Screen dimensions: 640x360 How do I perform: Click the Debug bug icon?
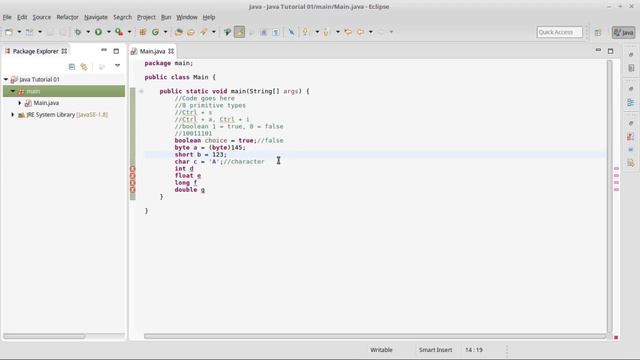pyautogui.click(x=78, y=32)
